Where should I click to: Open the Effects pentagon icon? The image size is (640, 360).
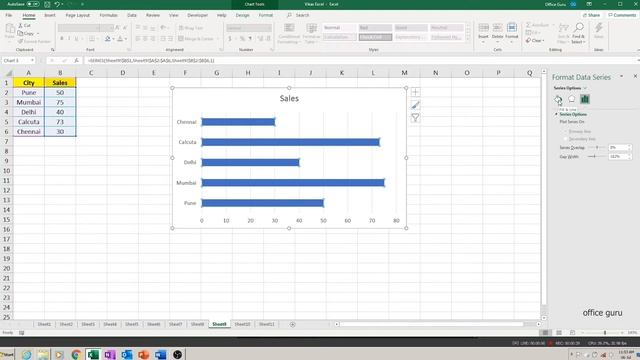point(571,99)
